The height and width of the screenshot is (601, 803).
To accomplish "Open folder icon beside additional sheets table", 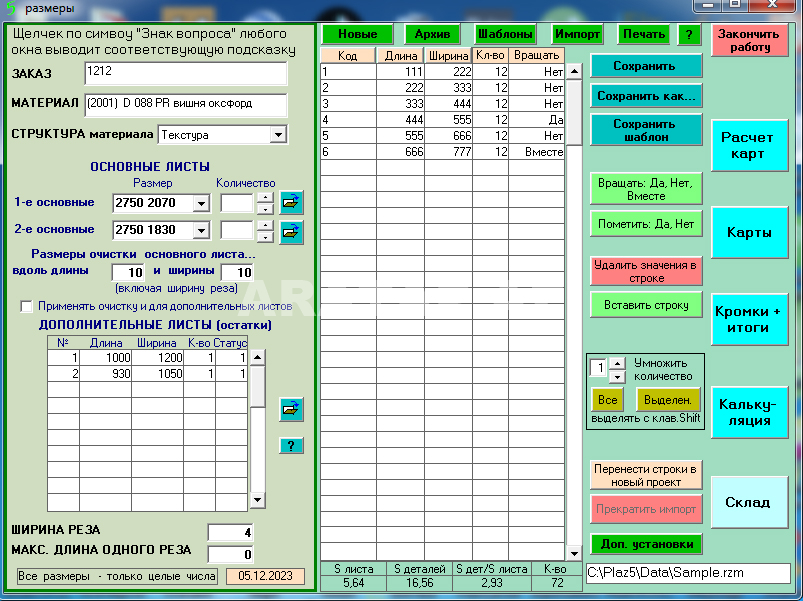I will [291, 409].
